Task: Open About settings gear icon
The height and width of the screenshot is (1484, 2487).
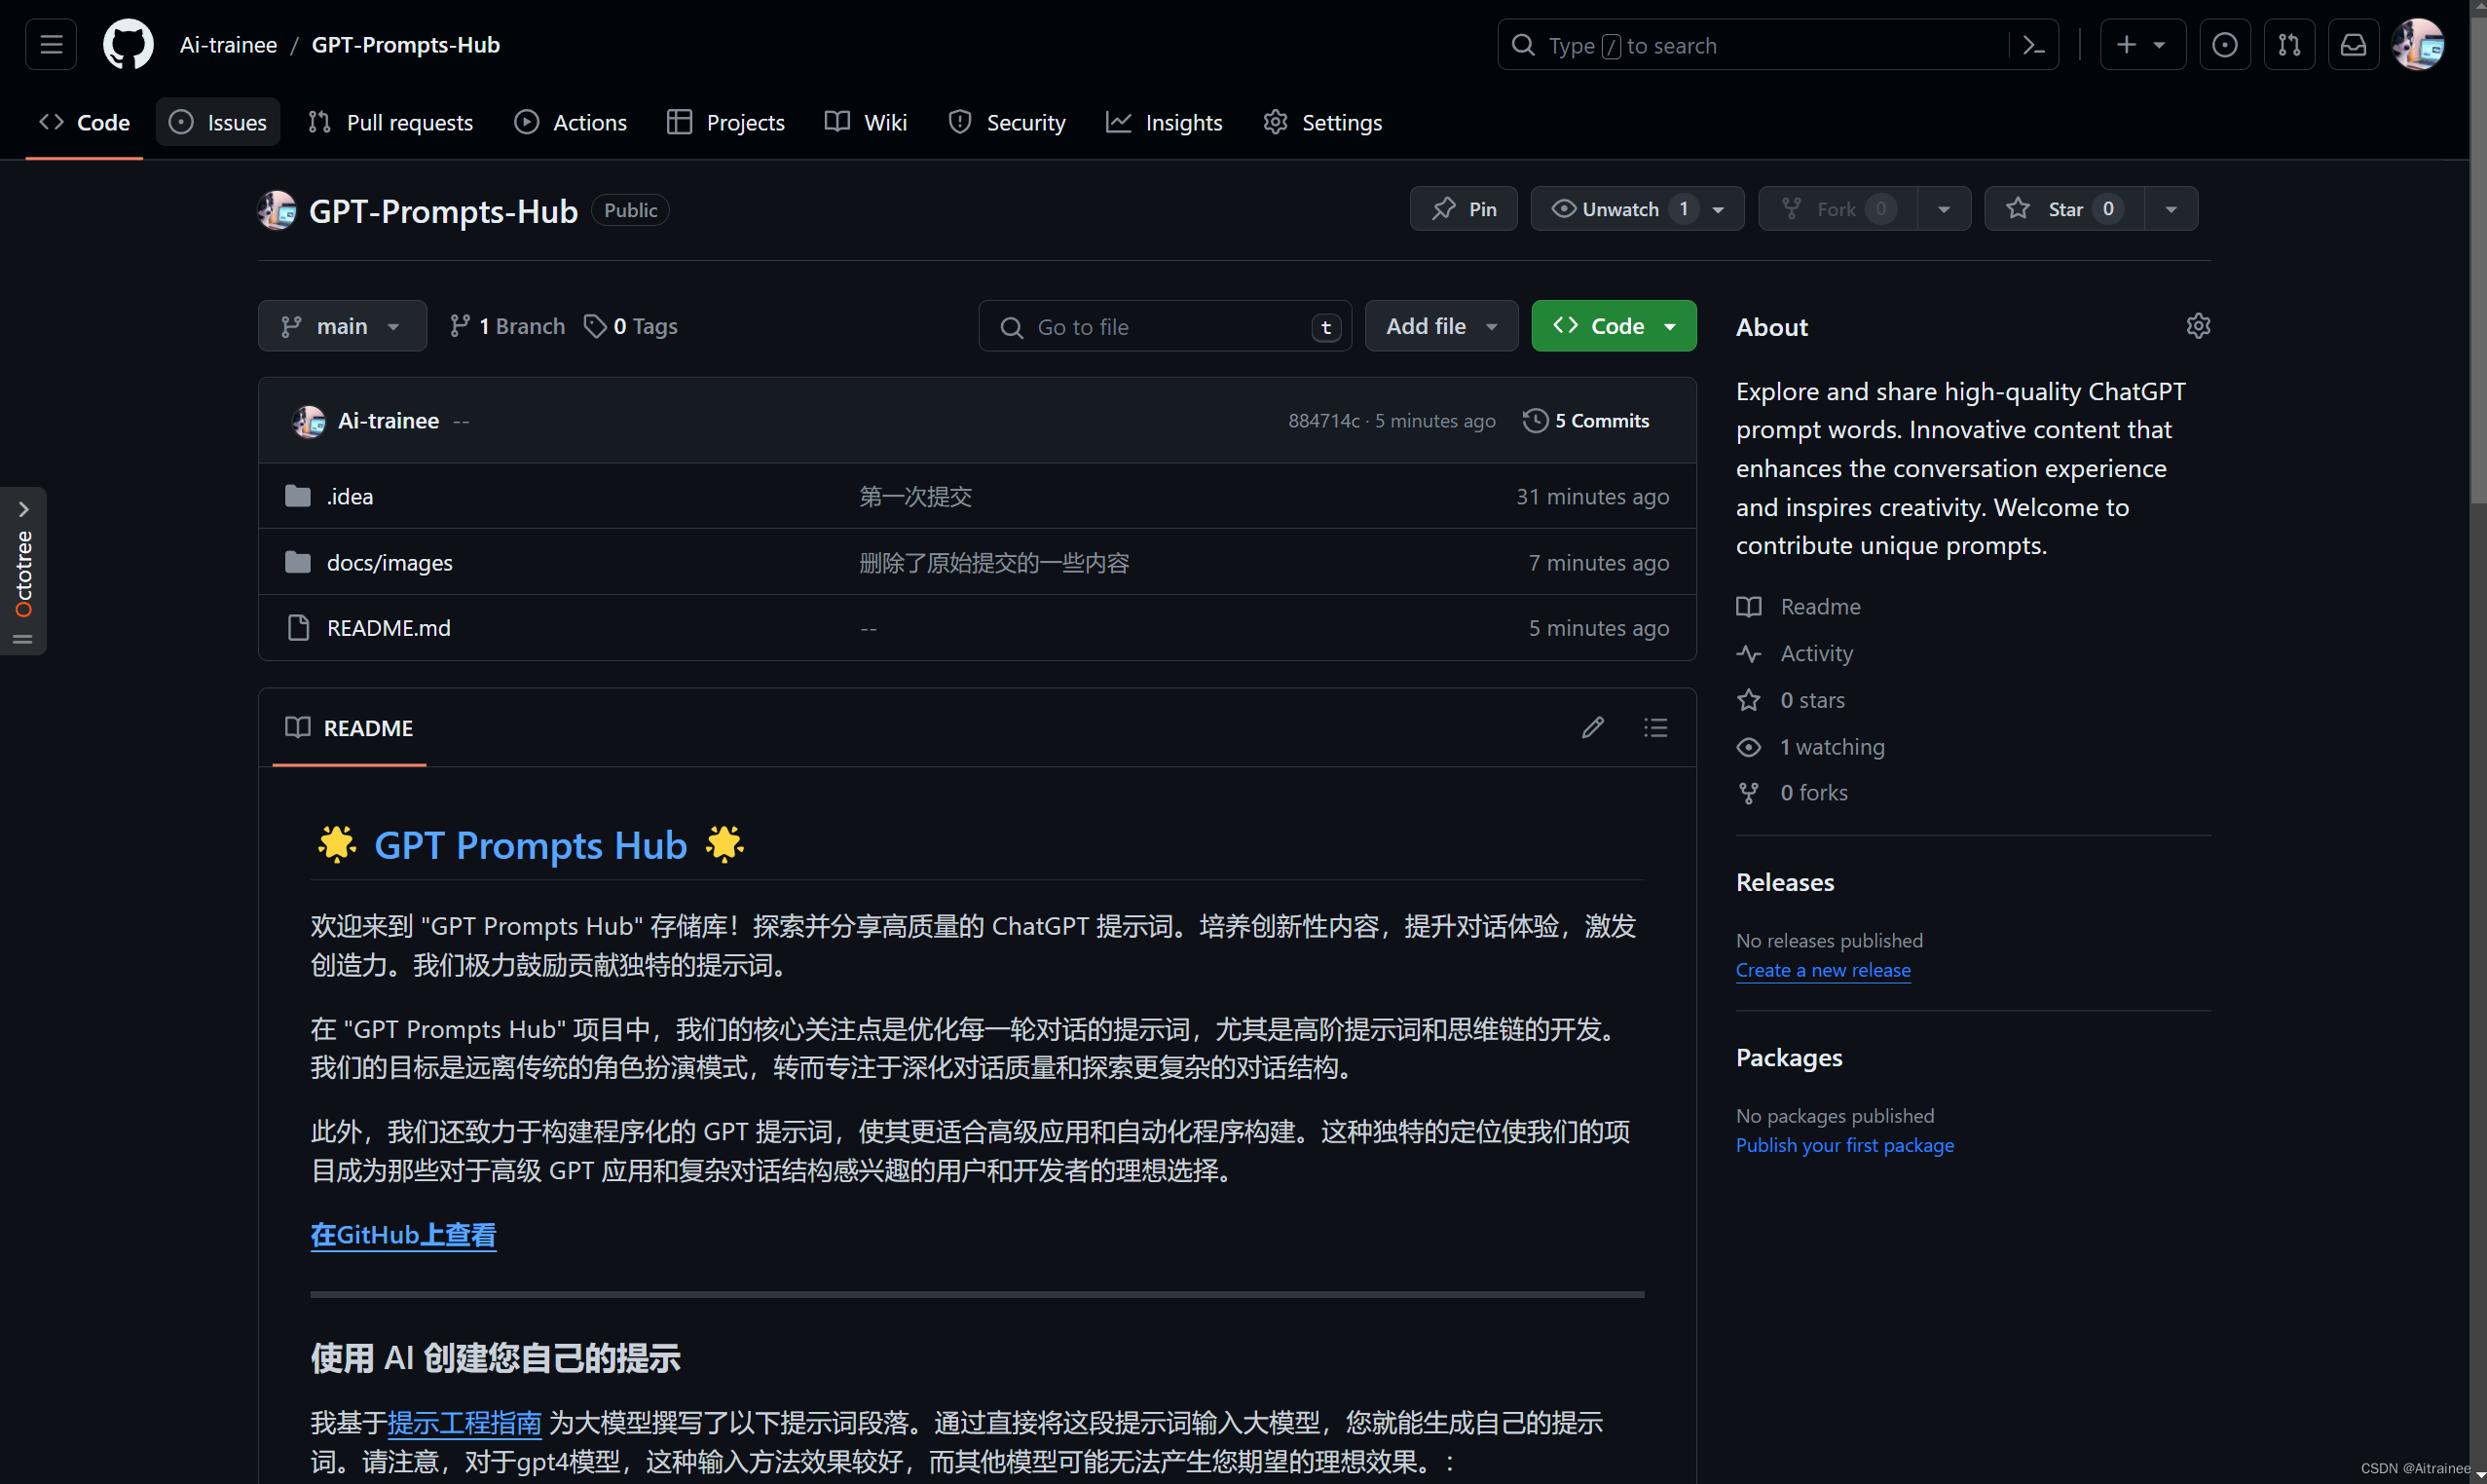Action: [2197, 326]
